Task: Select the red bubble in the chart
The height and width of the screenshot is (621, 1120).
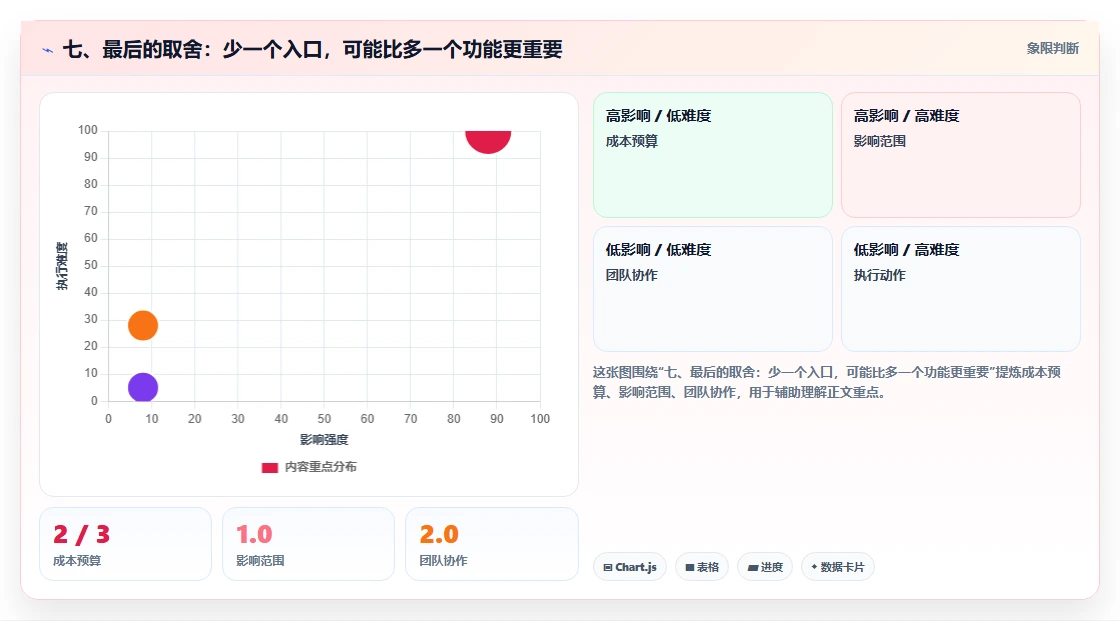Action: tap(489, 141)
